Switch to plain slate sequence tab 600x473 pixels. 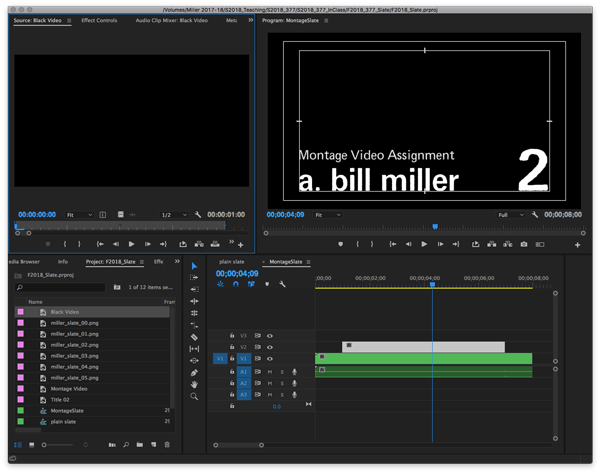pyautogui.click(x=232, y=262)
